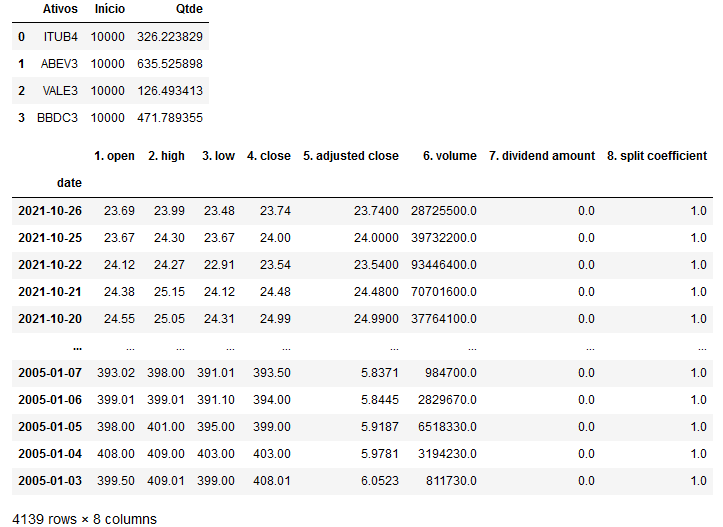Click the '6. volume' column header
723x527 pixels.
[x=450, y=156]
